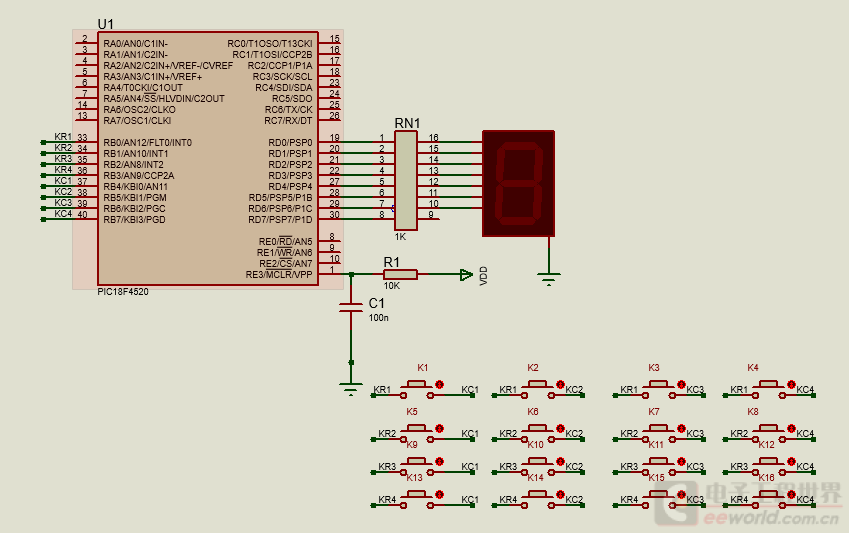Viewport: 849px width, 533px height.
Task: Select push button K11 symbol
Action: pos(659,467)
